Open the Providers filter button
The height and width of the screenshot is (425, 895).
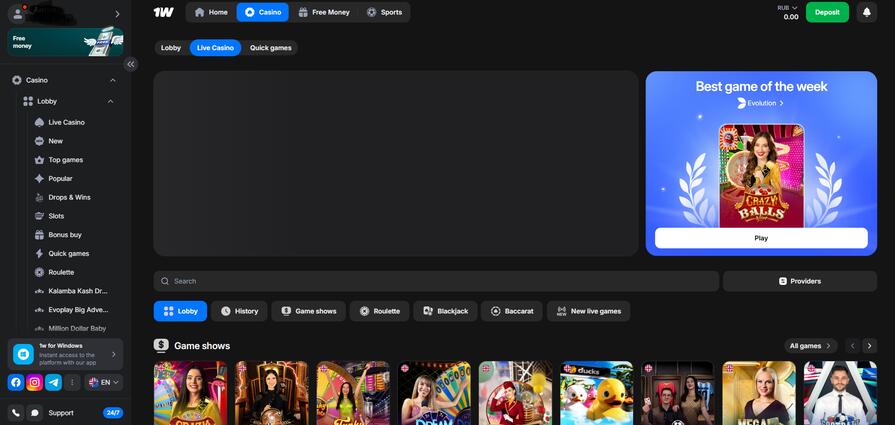(x=799, y=281)
